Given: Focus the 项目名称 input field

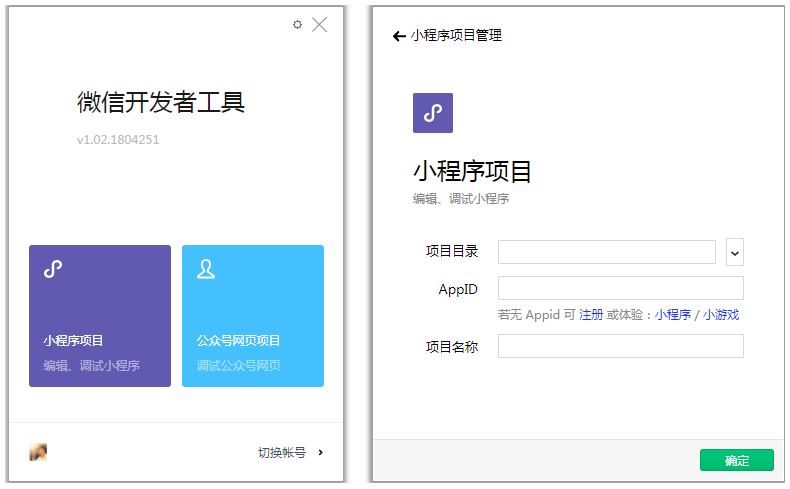Looking at the screenshot, I should click(x=621, y=346).
